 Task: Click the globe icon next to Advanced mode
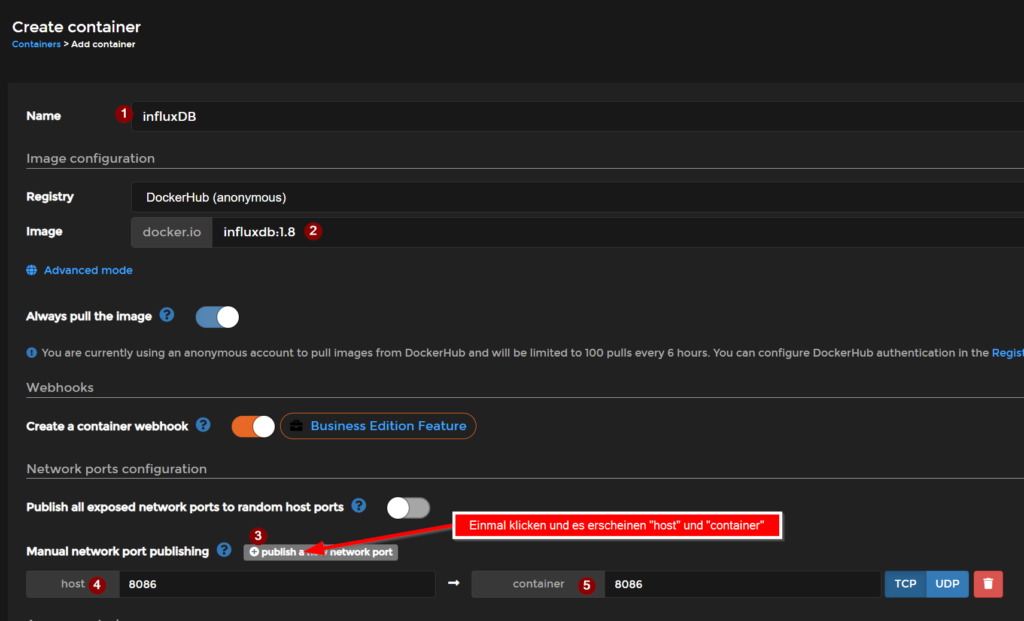(x=32, y=270)
